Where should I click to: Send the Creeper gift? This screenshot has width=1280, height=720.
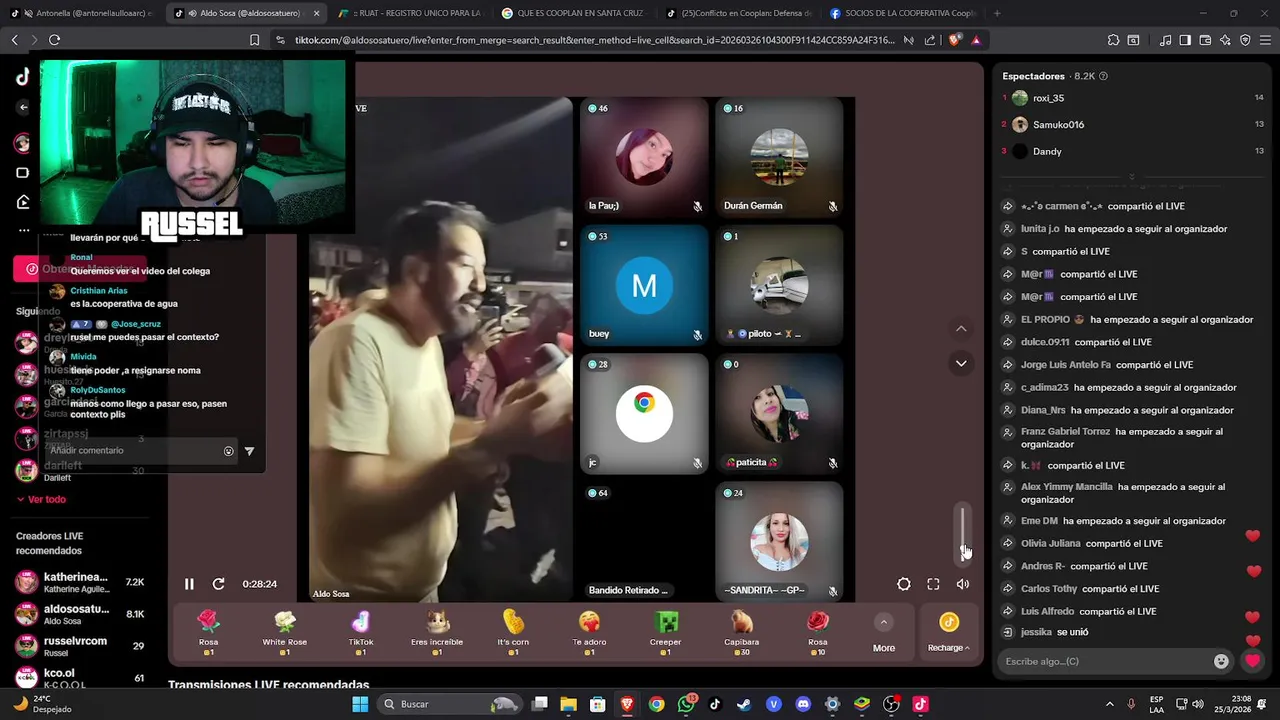665,632
